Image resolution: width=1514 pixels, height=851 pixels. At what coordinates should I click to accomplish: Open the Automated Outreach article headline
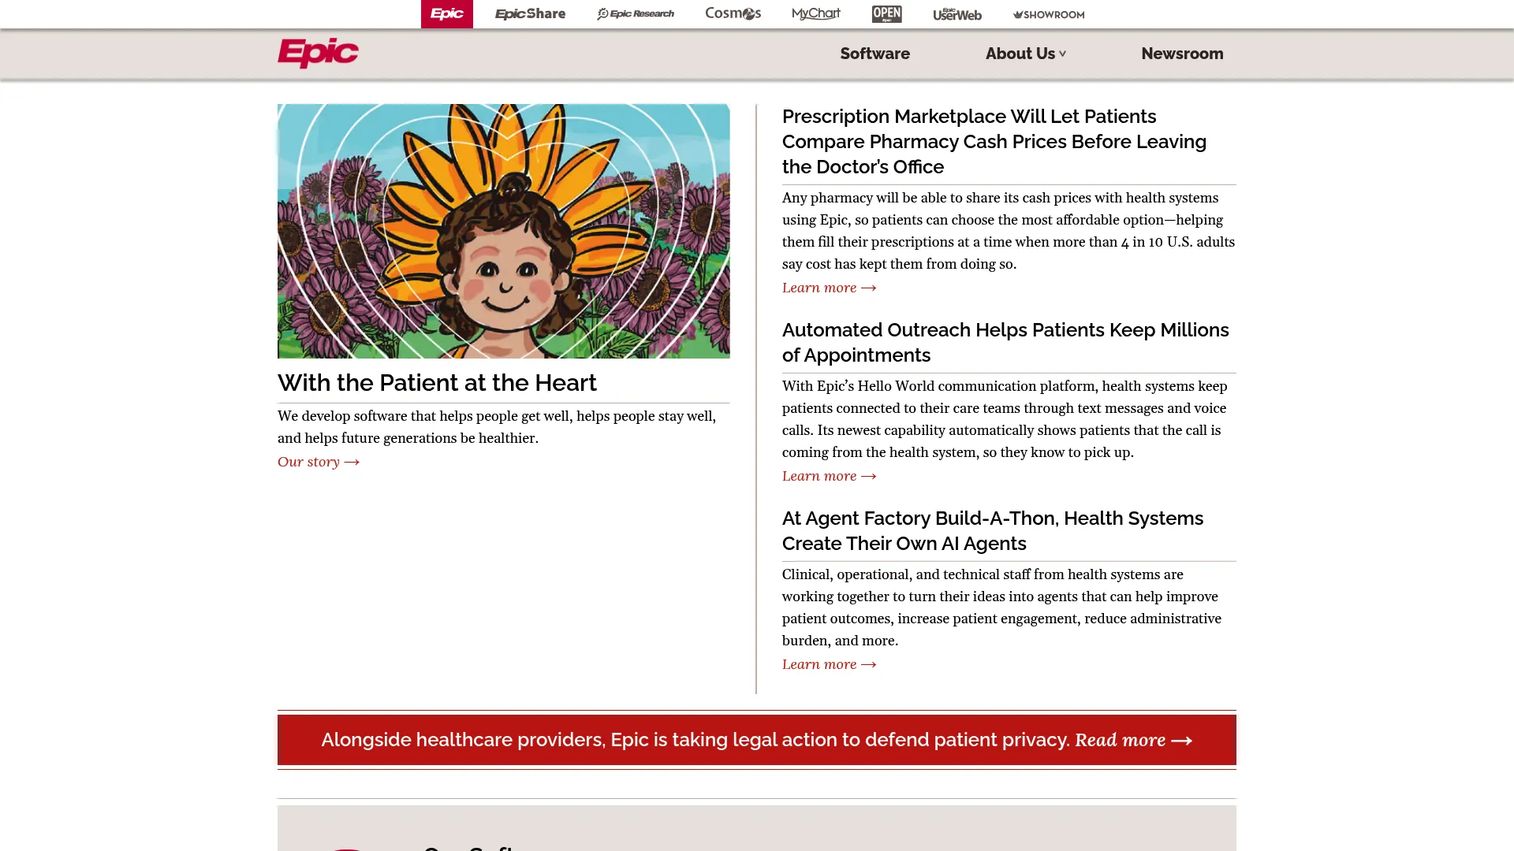[x=1005, y=343]
